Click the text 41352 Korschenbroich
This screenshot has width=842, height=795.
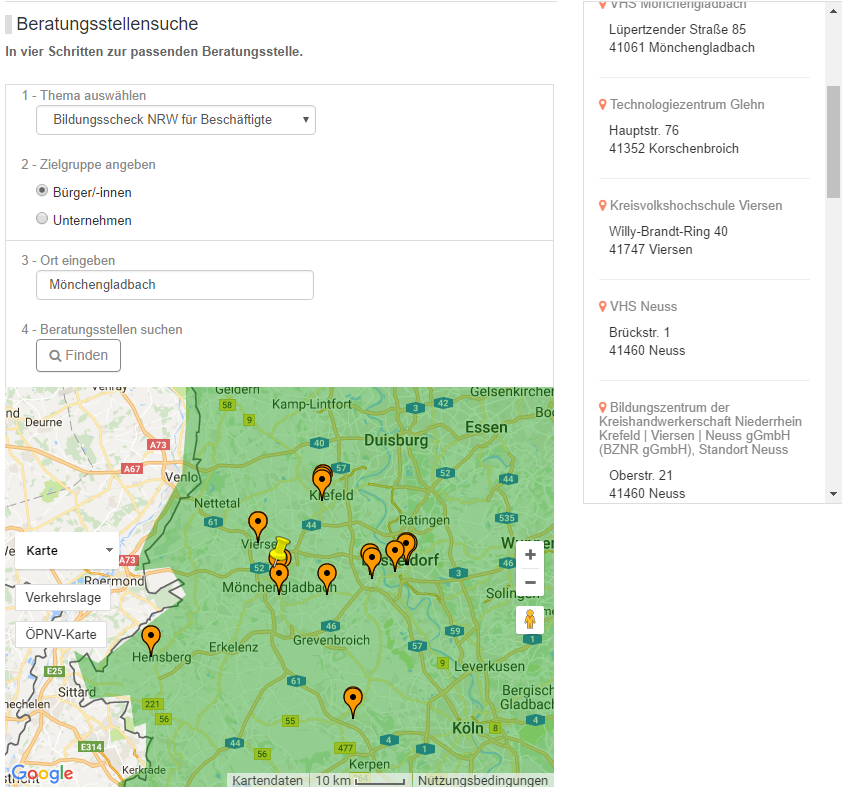point(674,149)
